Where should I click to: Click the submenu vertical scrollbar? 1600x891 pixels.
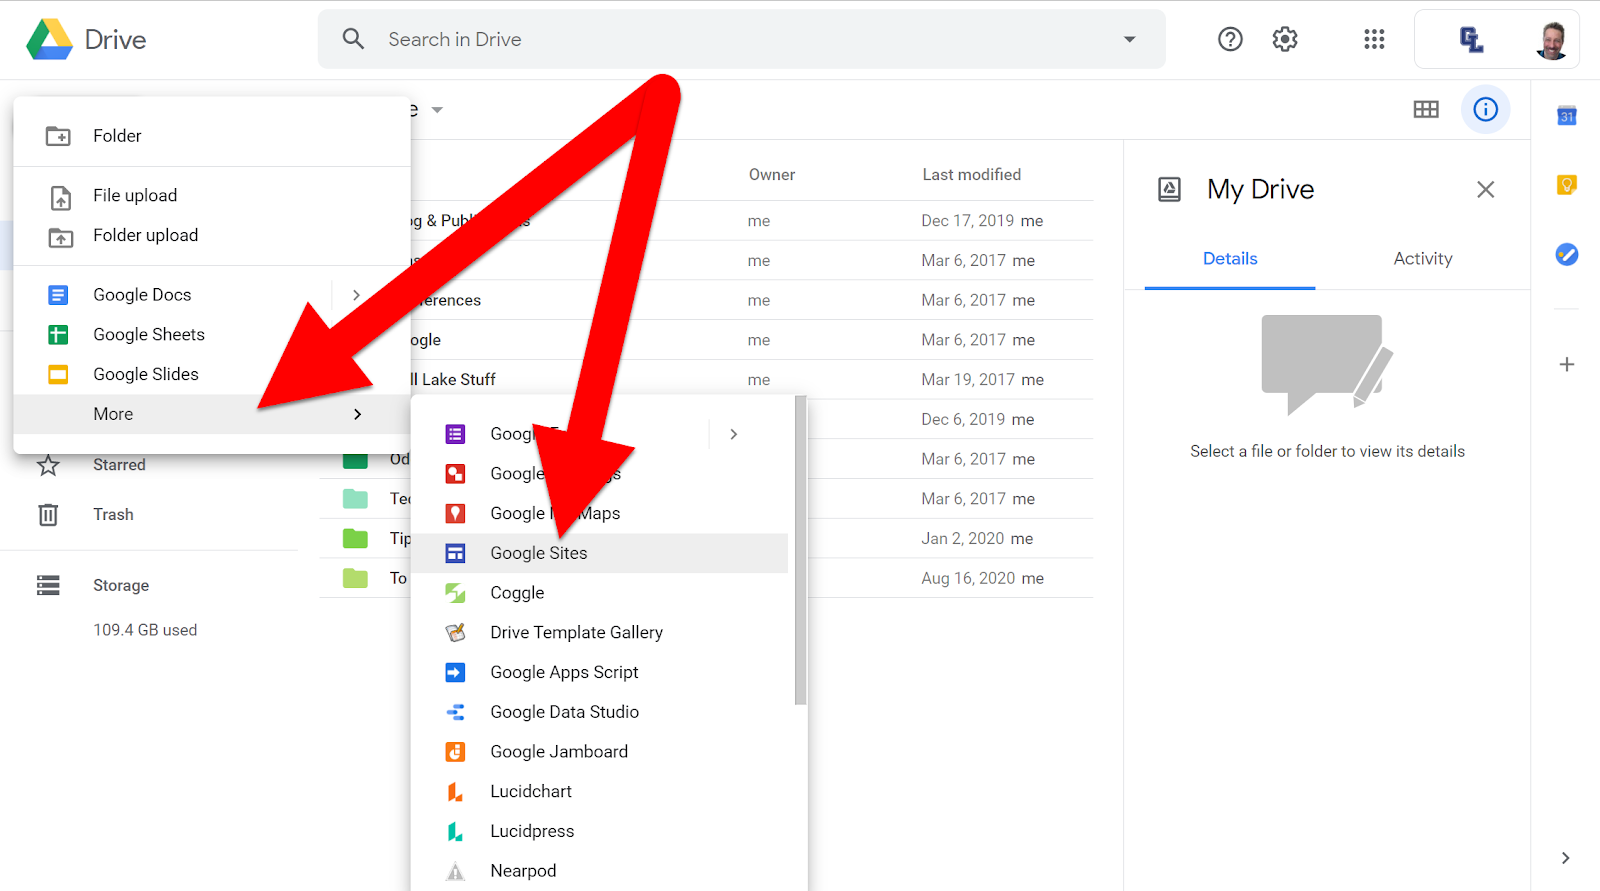click(800, 550)
